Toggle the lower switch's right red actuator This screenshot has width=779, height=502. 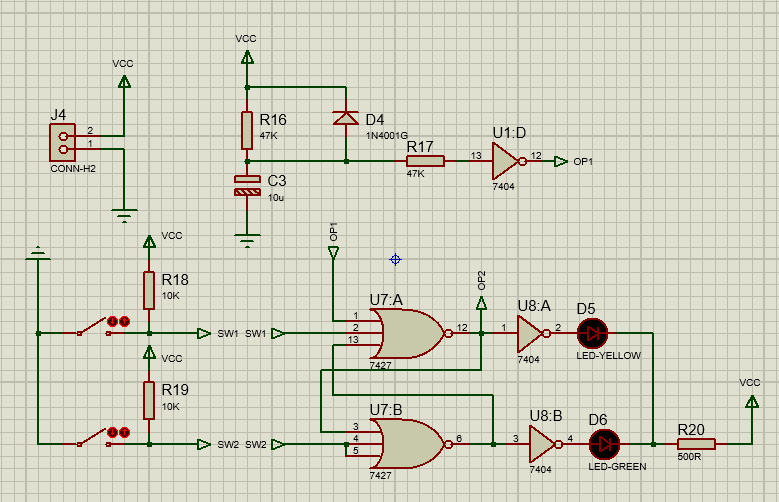(124, 432)
